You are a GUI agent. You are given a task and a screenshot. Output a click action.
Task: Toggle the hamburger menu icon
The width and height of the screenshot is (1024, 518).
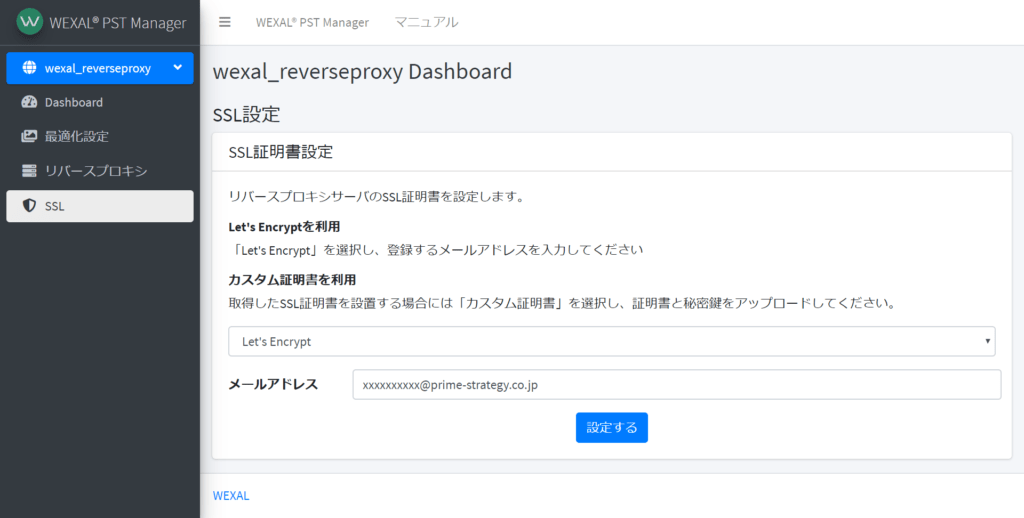point(225,22)
